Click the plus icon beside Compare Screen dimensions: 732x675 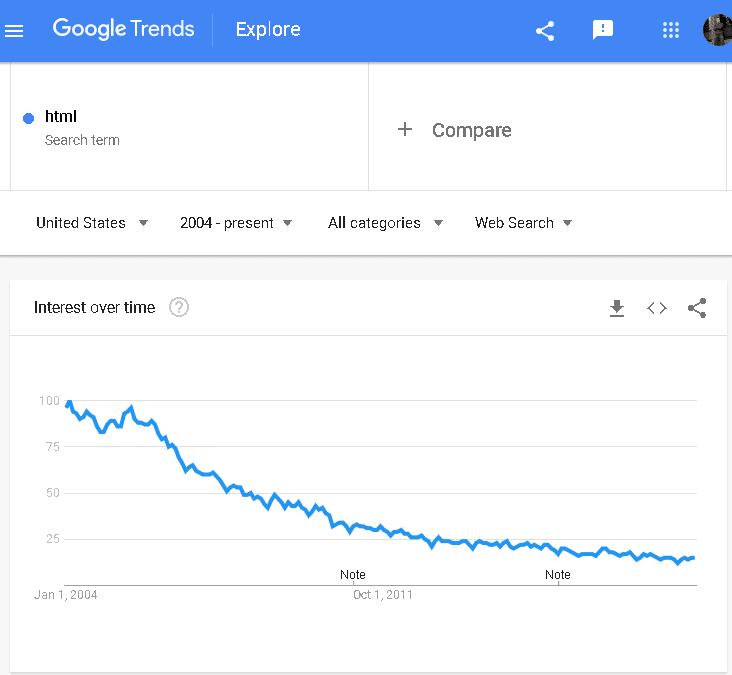click(405, 129)
